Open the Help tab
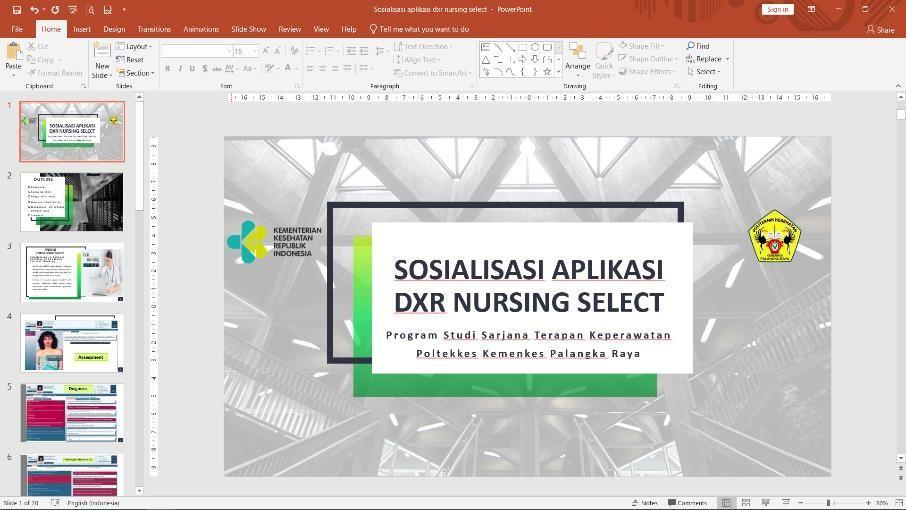The image size is (906, 510). point(348,29)
